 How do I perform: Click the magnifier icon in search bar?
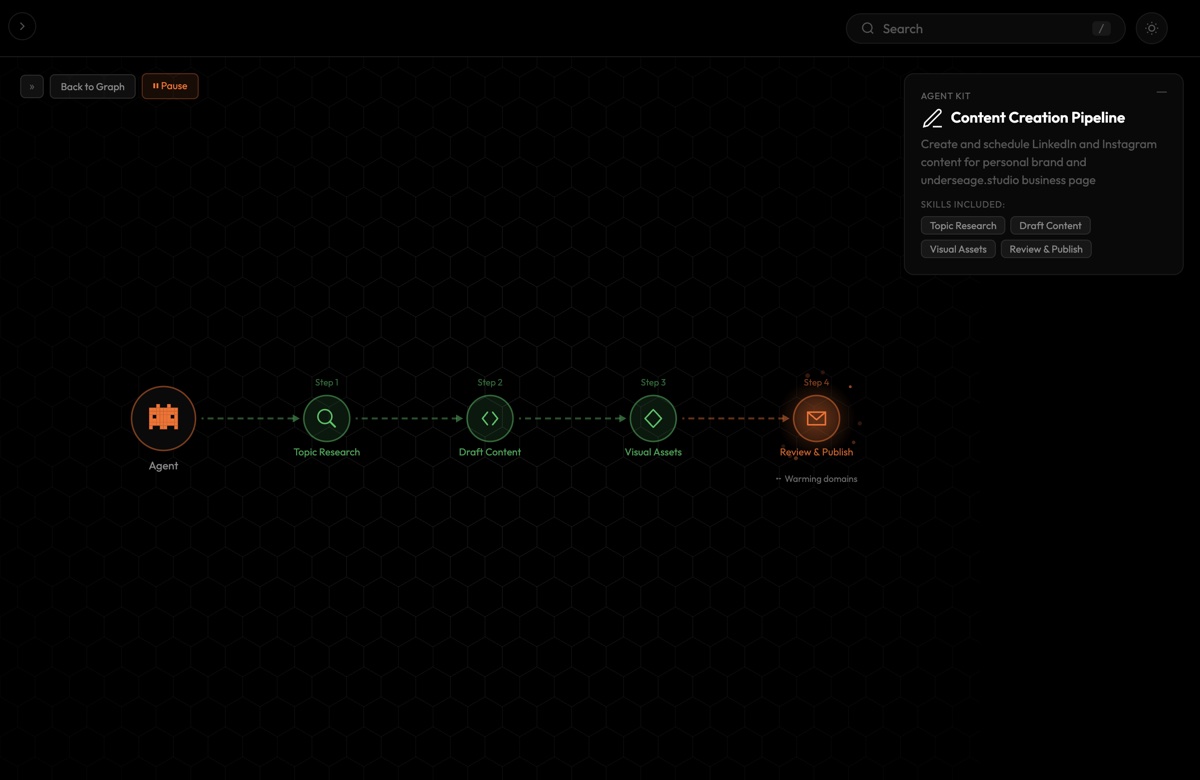[868, 29]
